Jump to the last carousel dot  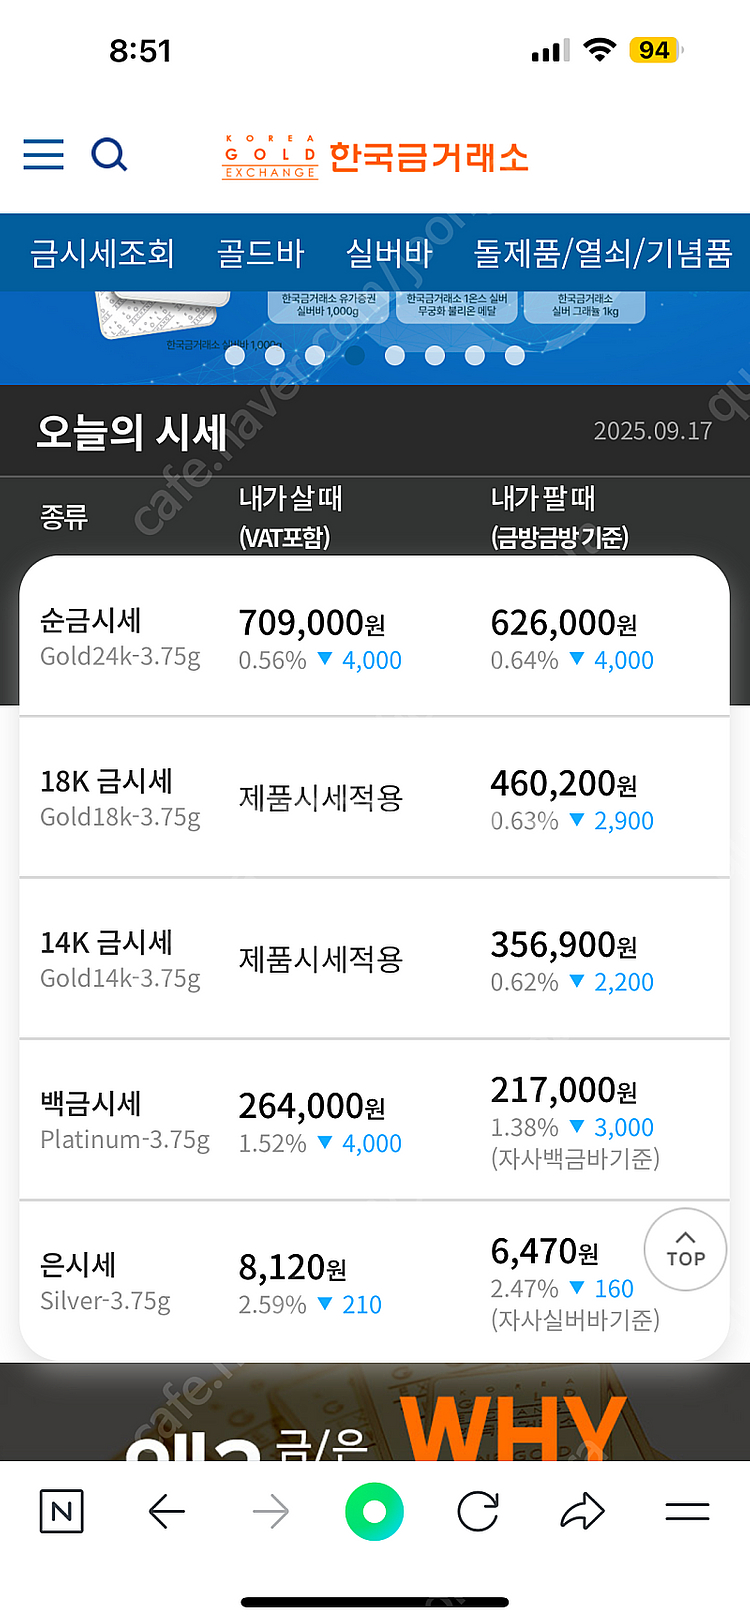tap(515, 355)
